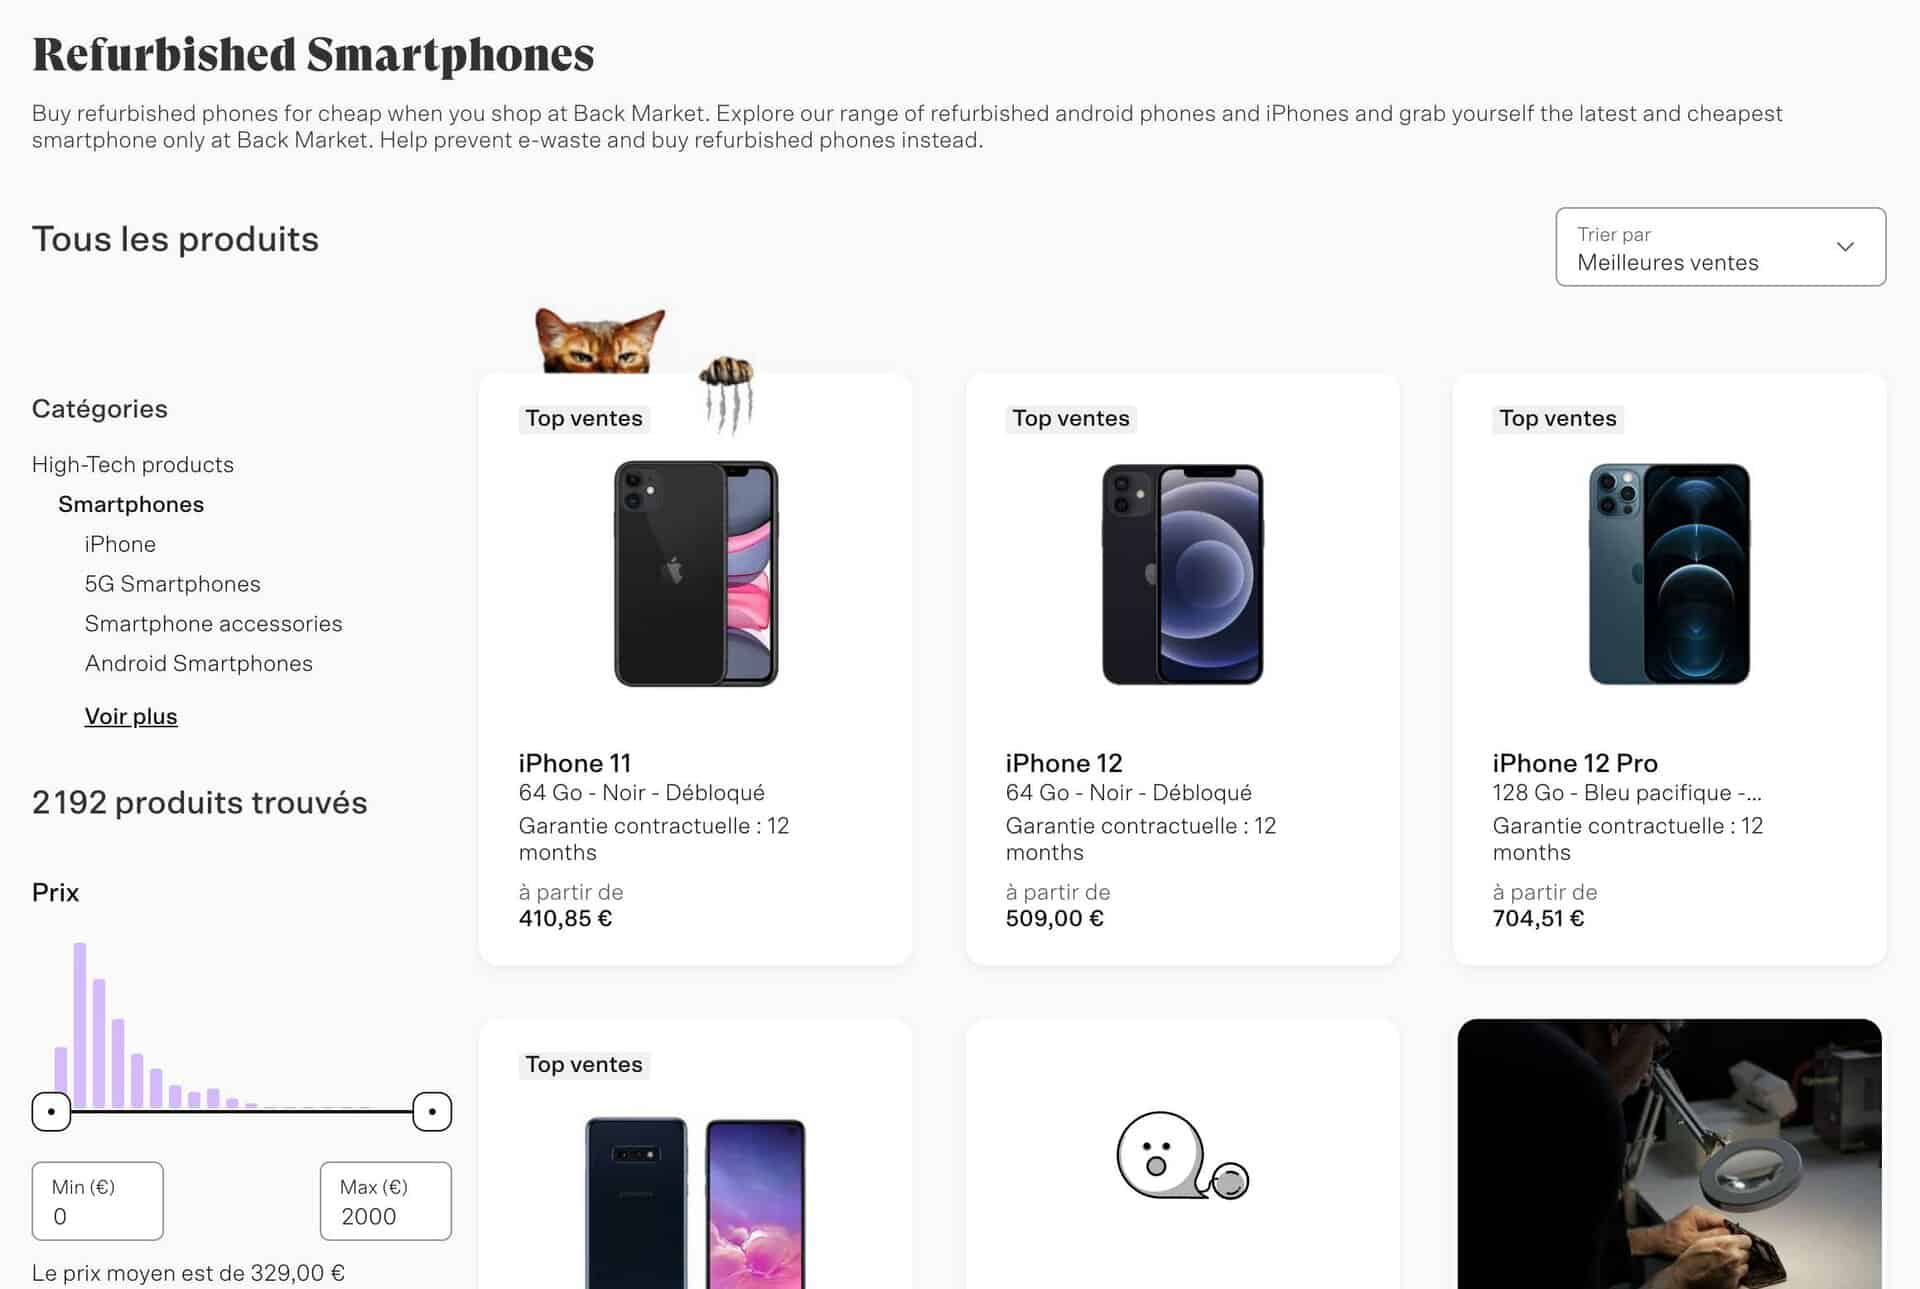Viewport: 1920px width, 1289px height.
Task: Open the iPhone 12 product image
Action: click(x=1182, y=573)
